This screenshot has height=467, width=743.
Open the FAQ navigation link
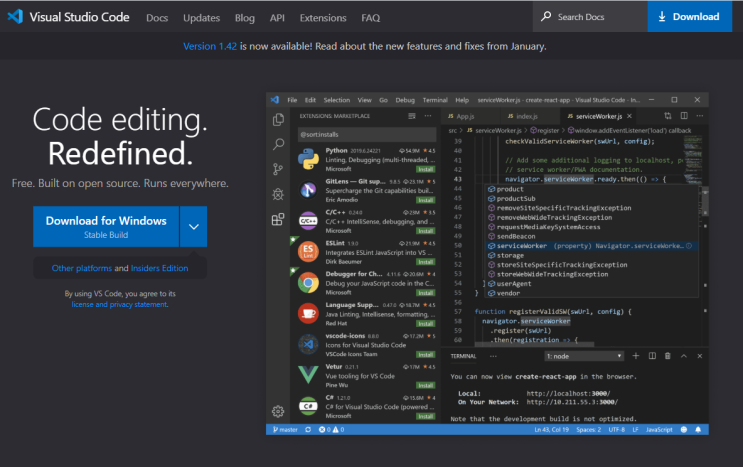[x=371, y=18]
